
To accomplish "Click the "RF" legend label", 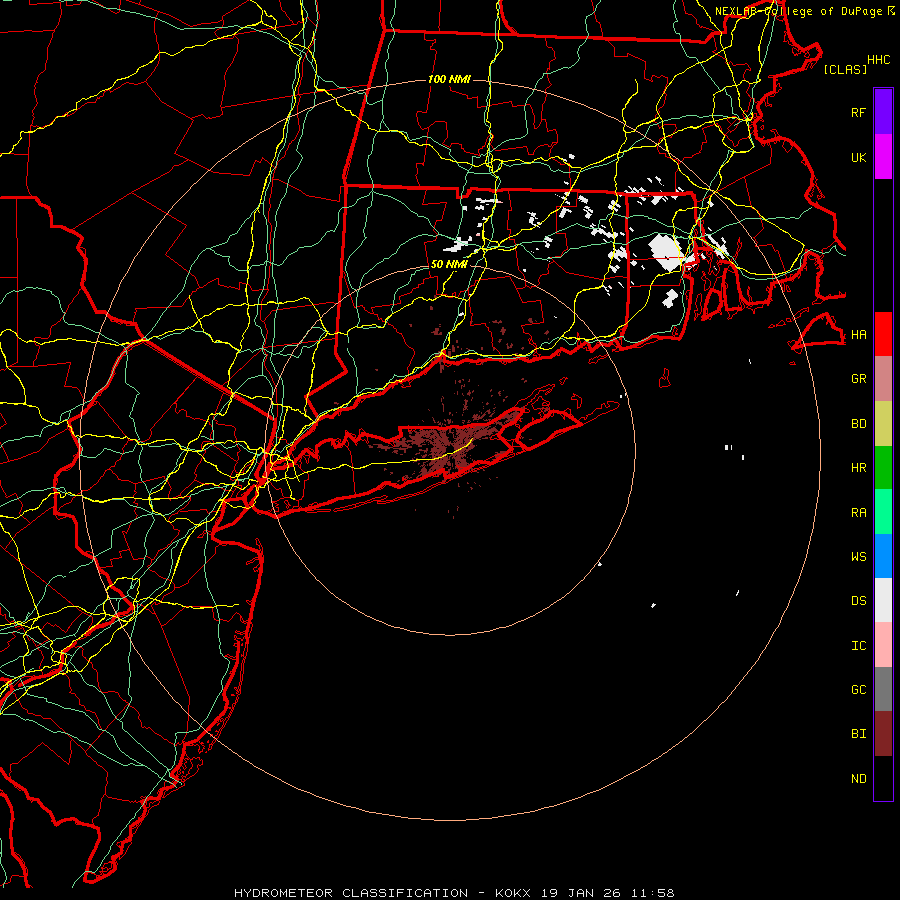I will (858, 112).
